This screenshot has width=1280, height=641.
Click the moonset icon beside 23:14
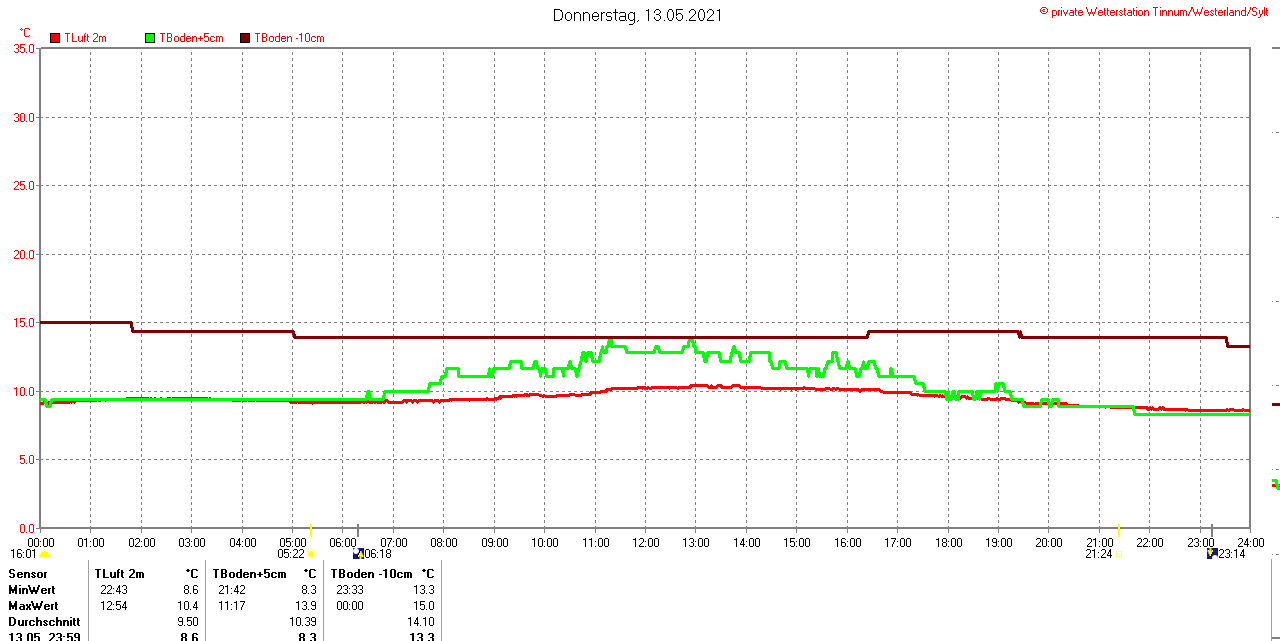(1212, 554)
